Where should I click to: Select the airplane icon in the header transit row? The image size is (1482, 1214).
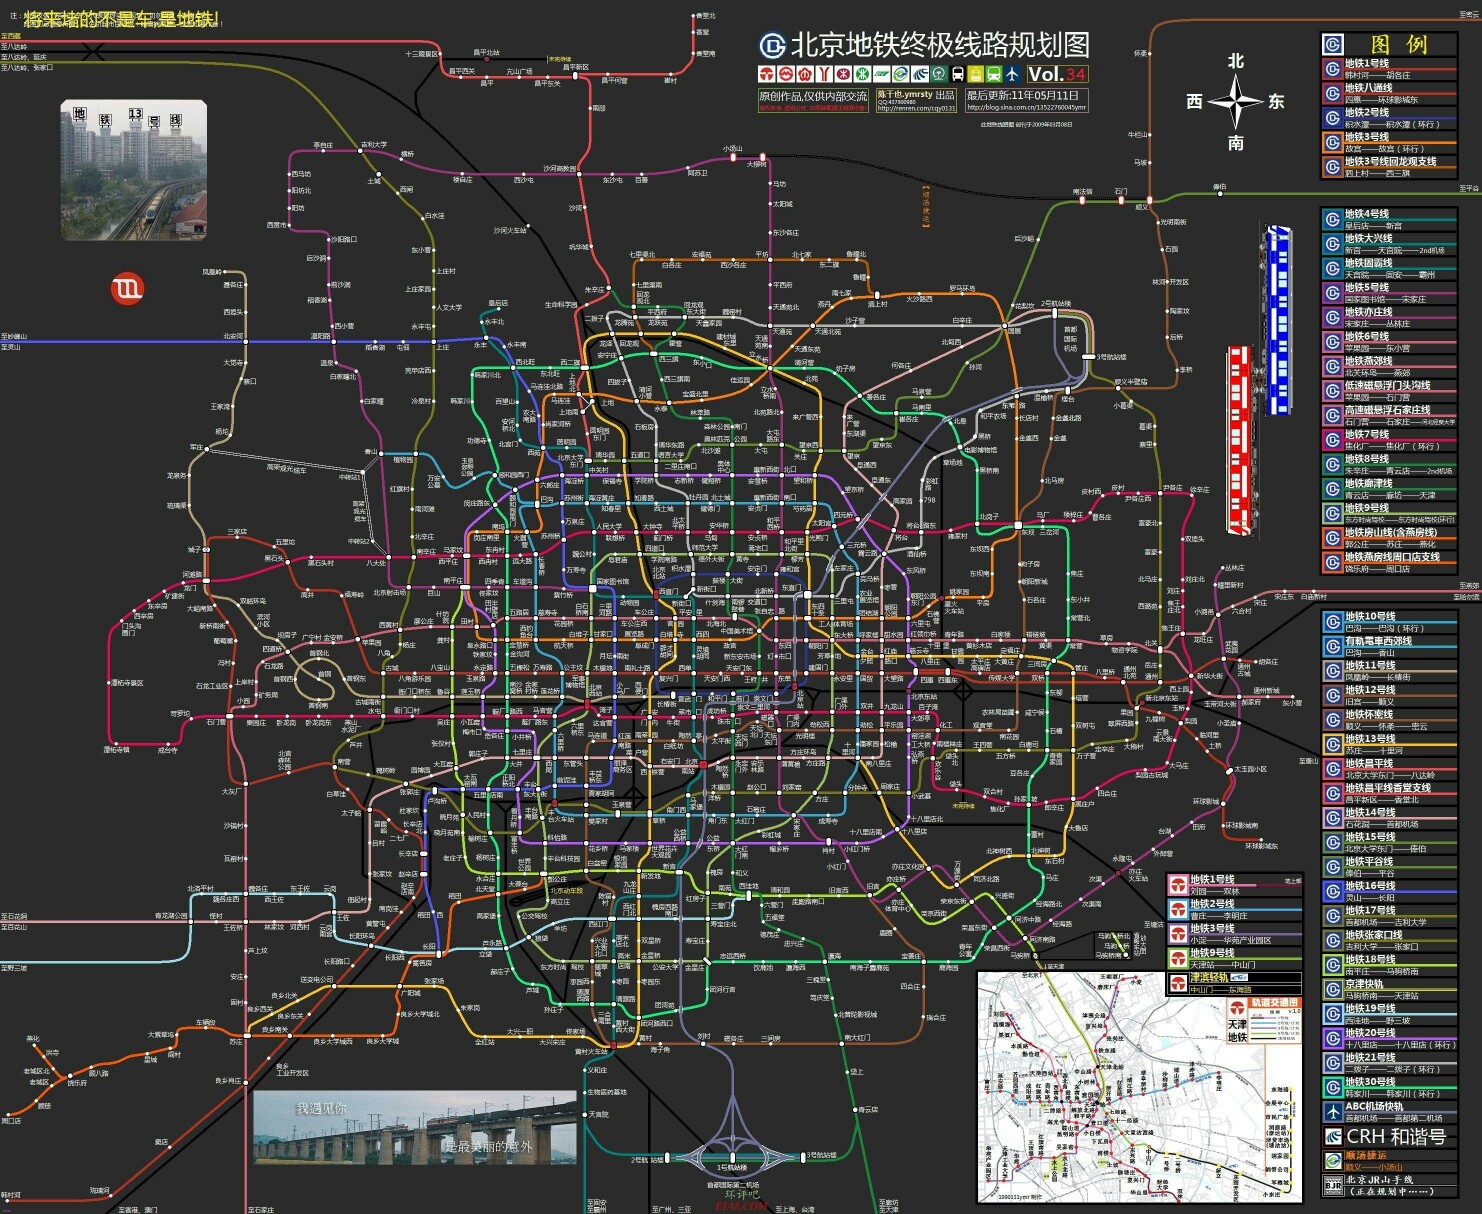1014,73
